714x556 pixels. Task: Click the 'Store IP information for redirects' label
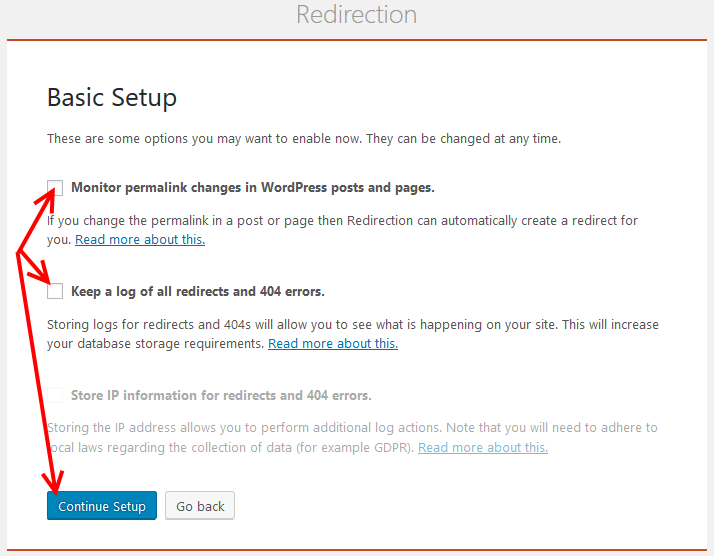point(221,395)
